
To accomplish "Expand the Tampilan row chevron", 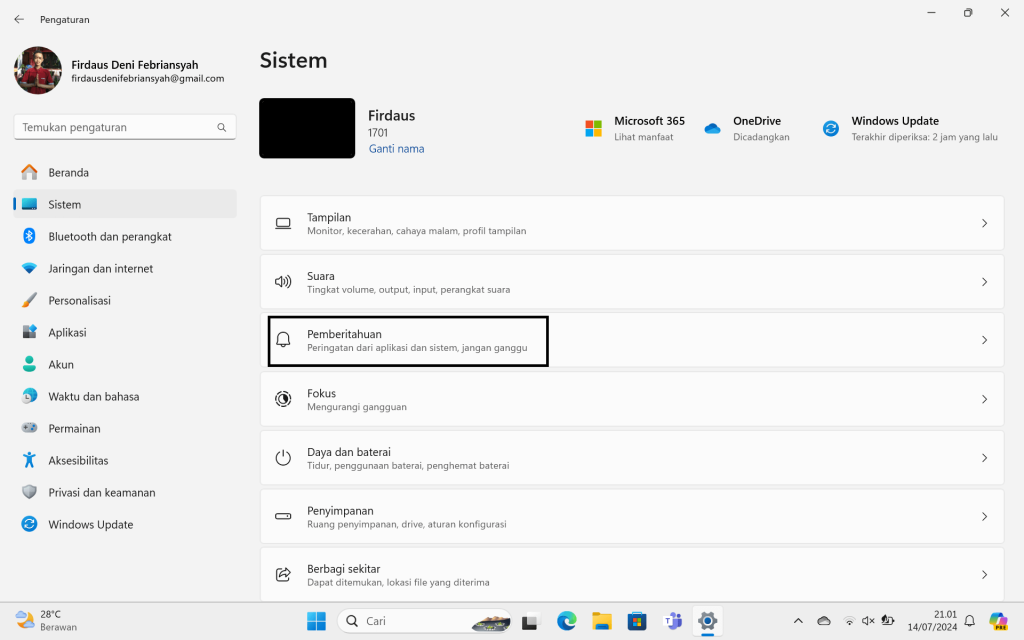I will click(984, 224).
